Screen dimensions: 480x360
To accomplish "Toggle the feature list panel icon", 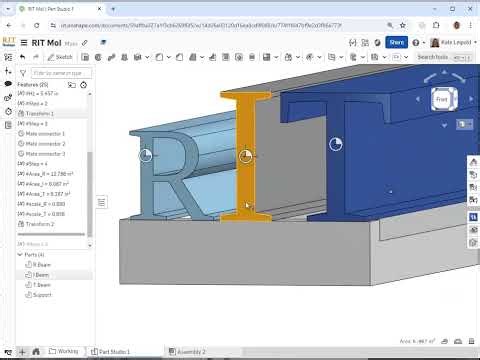I will pos(8,57).
